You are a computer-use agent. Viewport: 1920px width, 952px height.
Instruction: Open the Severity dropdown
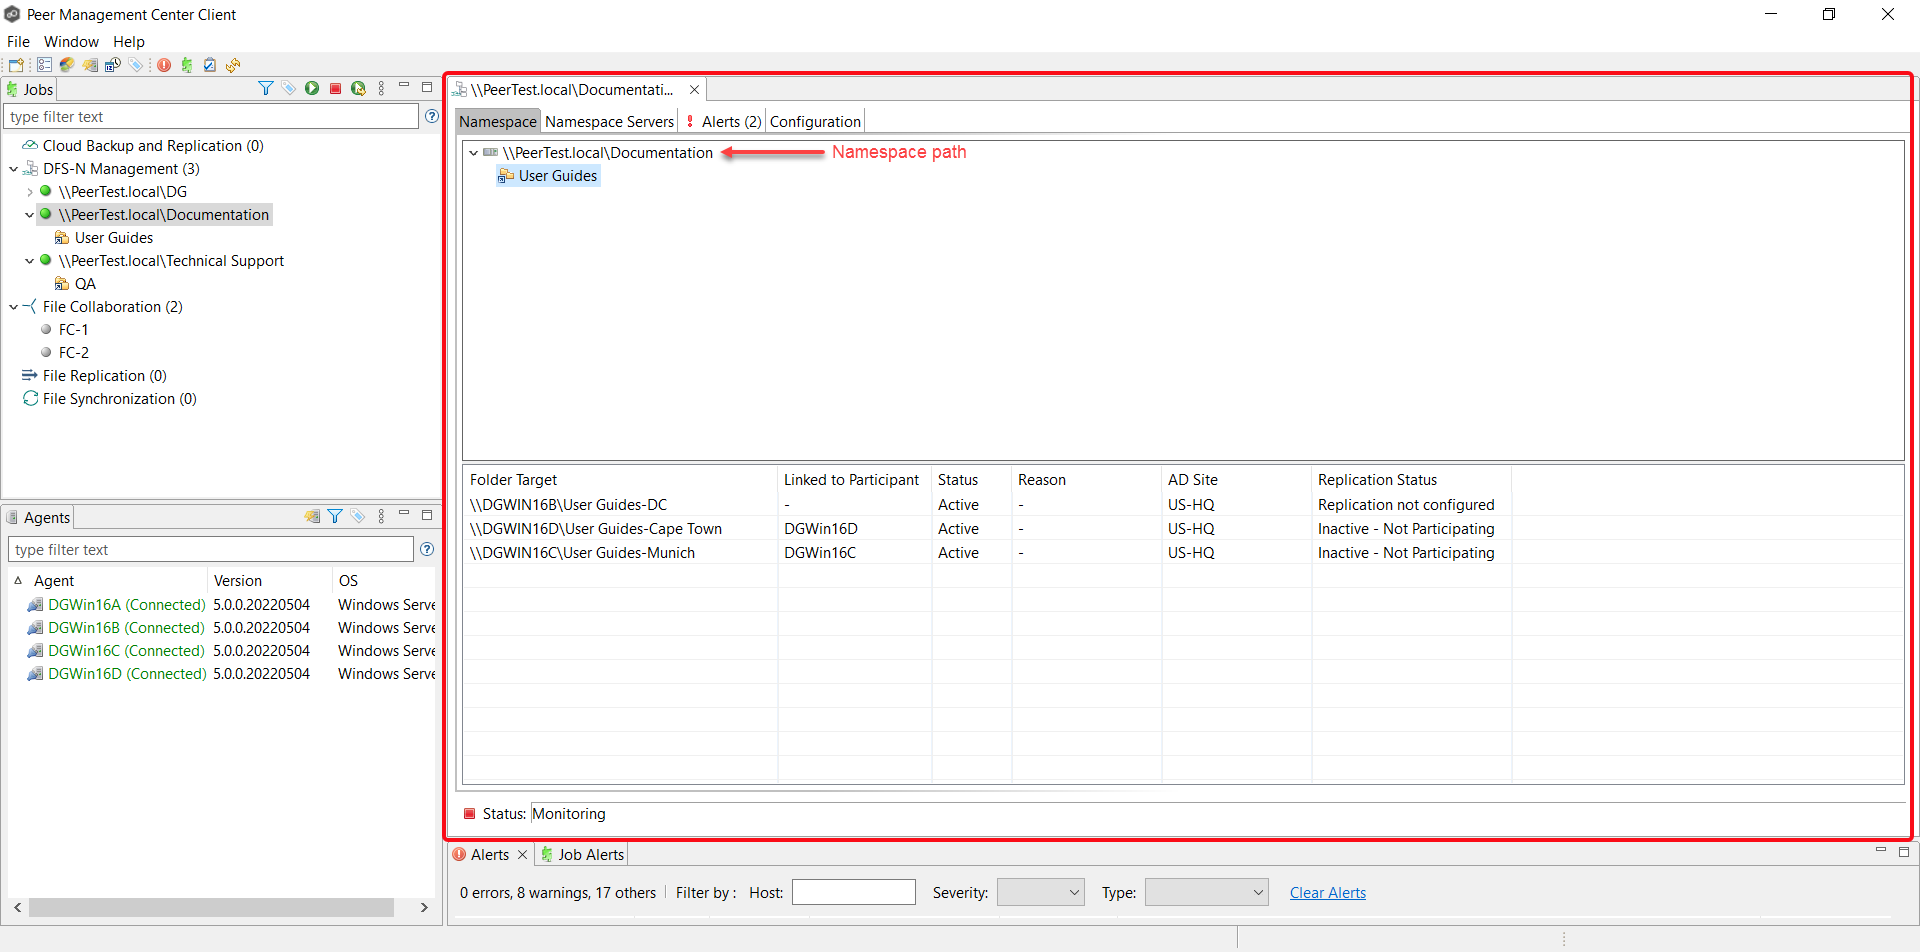click(1041, 892)
